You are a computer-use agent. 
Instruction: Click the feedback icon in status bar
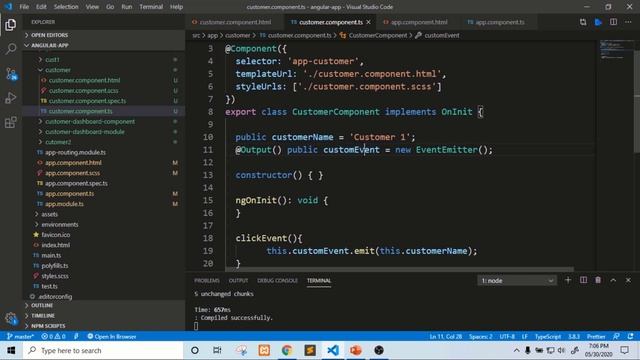616,336
